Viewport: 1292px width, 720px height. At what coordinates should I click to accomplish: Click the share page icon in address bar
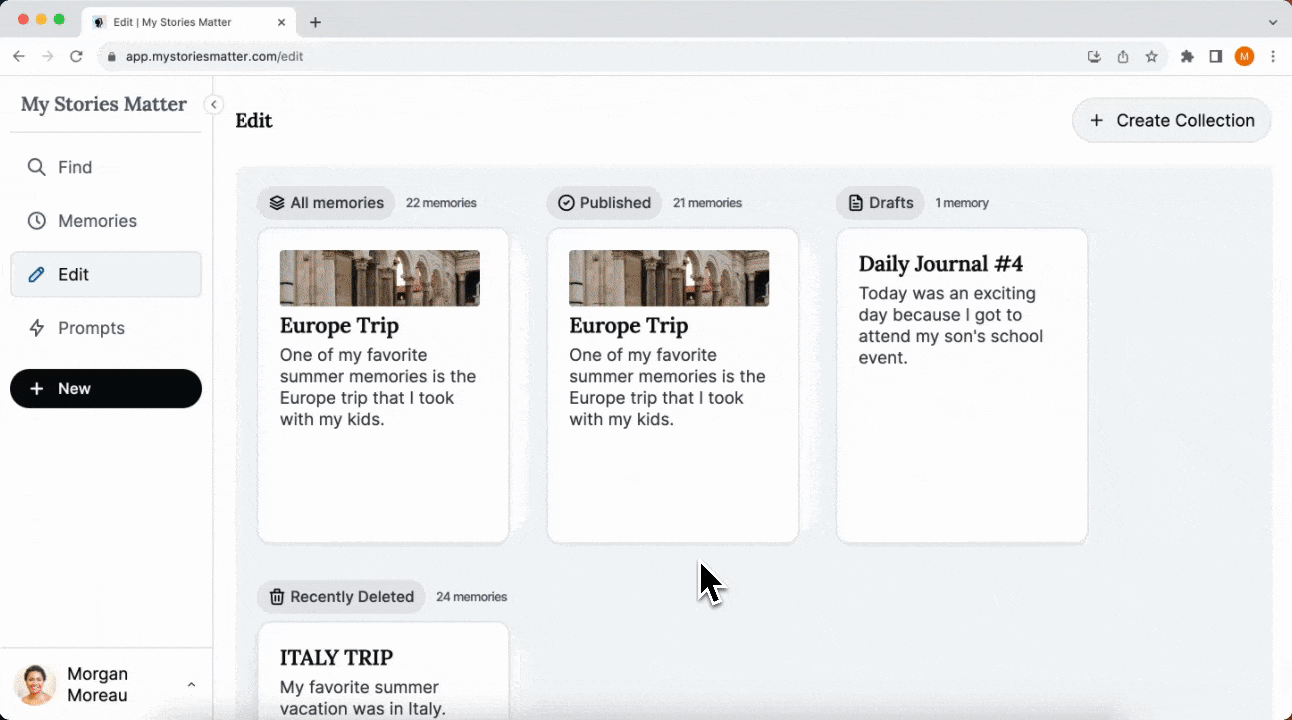[x=1123, y=57]
